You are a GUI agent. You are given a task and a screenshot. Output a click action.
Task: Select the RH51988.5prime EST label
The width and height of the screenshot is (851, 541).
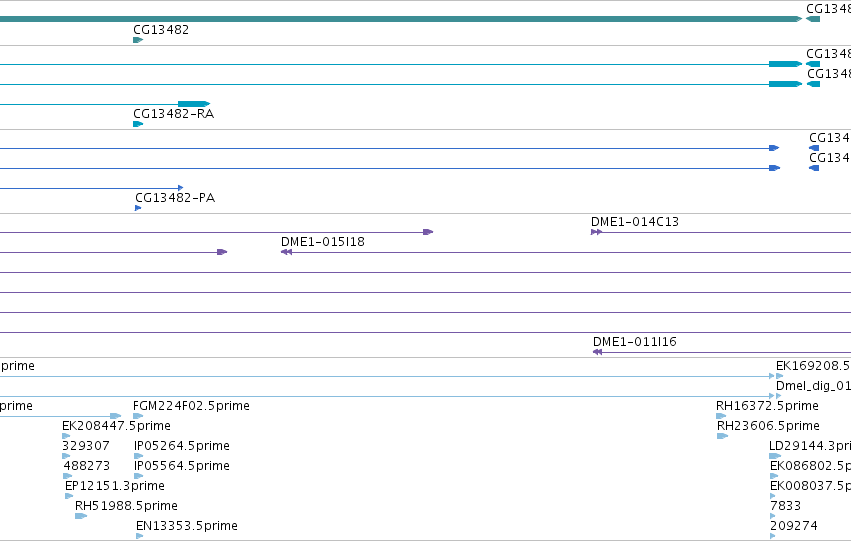point(126,506)
